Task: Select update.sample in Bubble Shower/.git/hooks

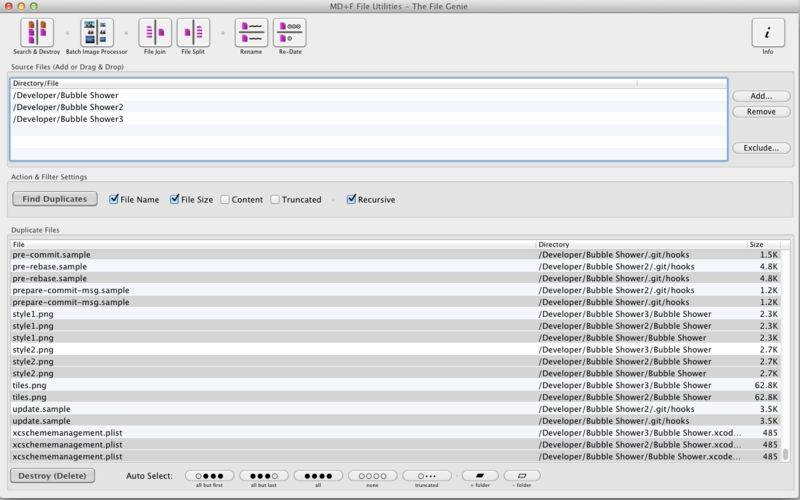Action: click(396, 421)
